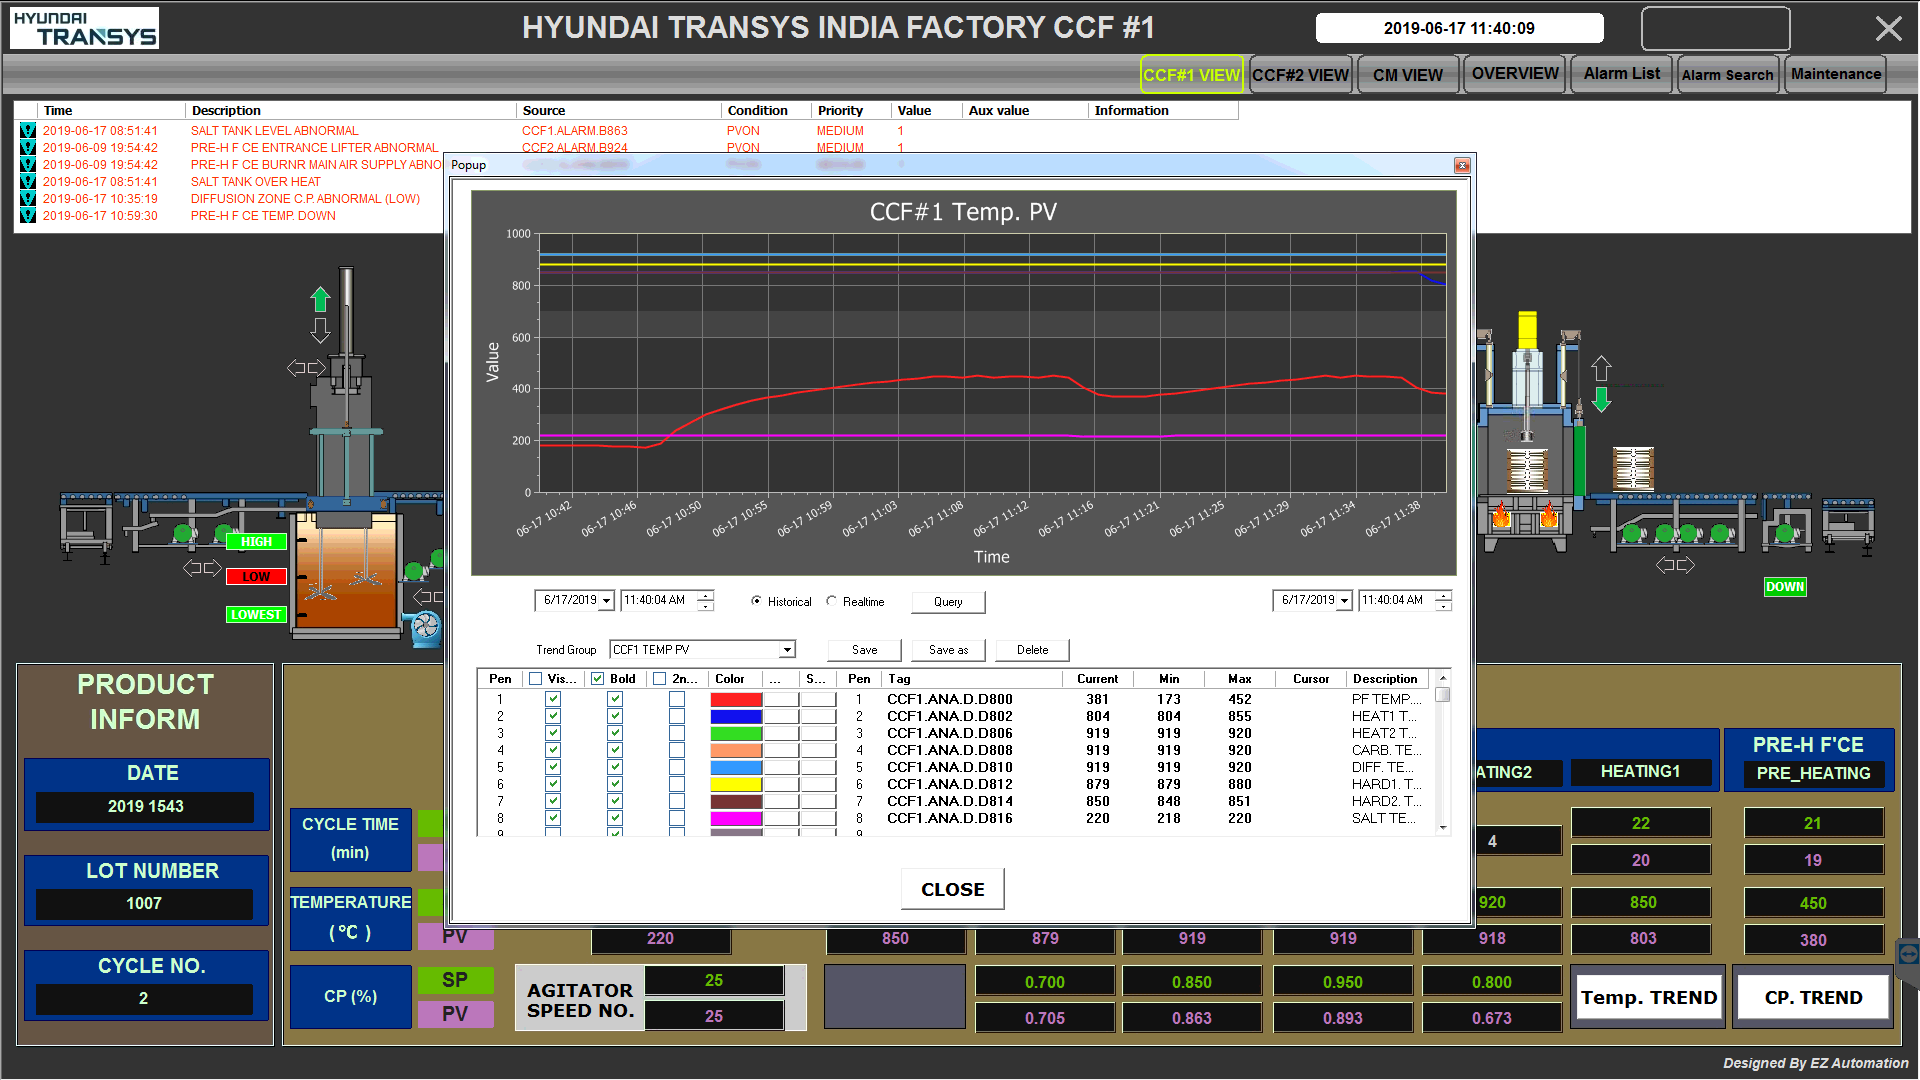
Task: Switch to CCF#2 VIEW tab
Action: click(x=1300, y=74)
